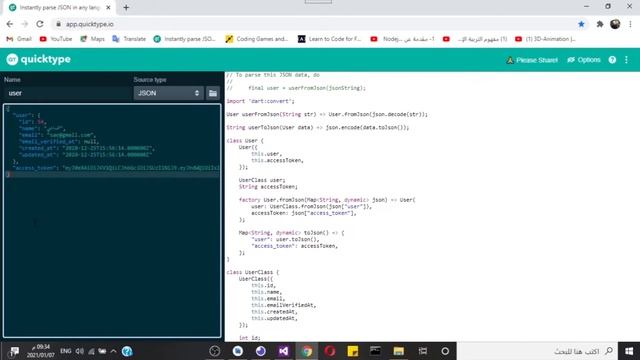Go back in the browser

point(10,24)
